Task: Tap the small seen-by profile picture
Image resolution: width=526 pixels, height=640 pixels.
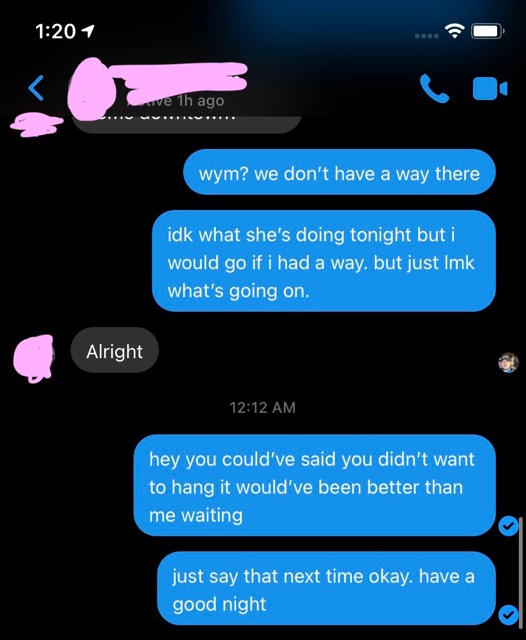Action: click(x=508, y=362)
